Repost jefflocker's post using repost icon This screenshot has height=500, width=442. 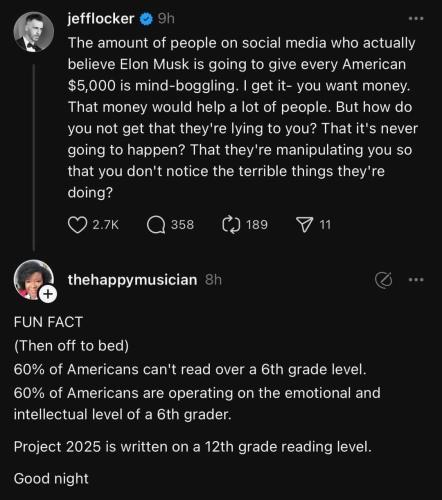[231, 225]
